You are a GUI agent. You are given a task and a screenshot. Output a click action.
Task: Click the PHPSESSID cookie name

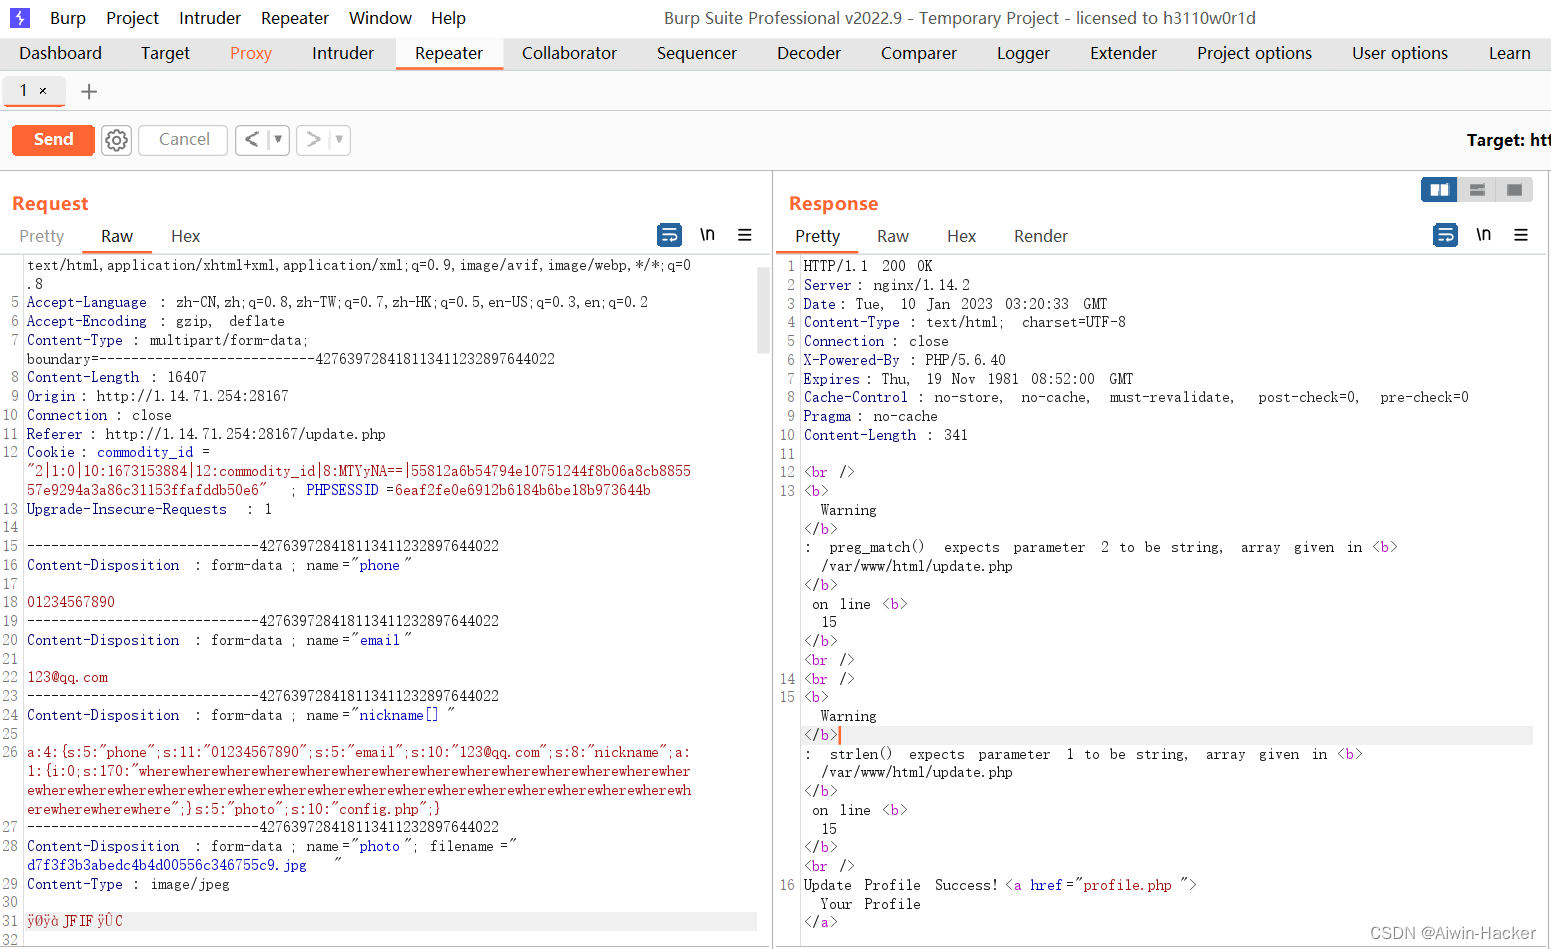342,490
